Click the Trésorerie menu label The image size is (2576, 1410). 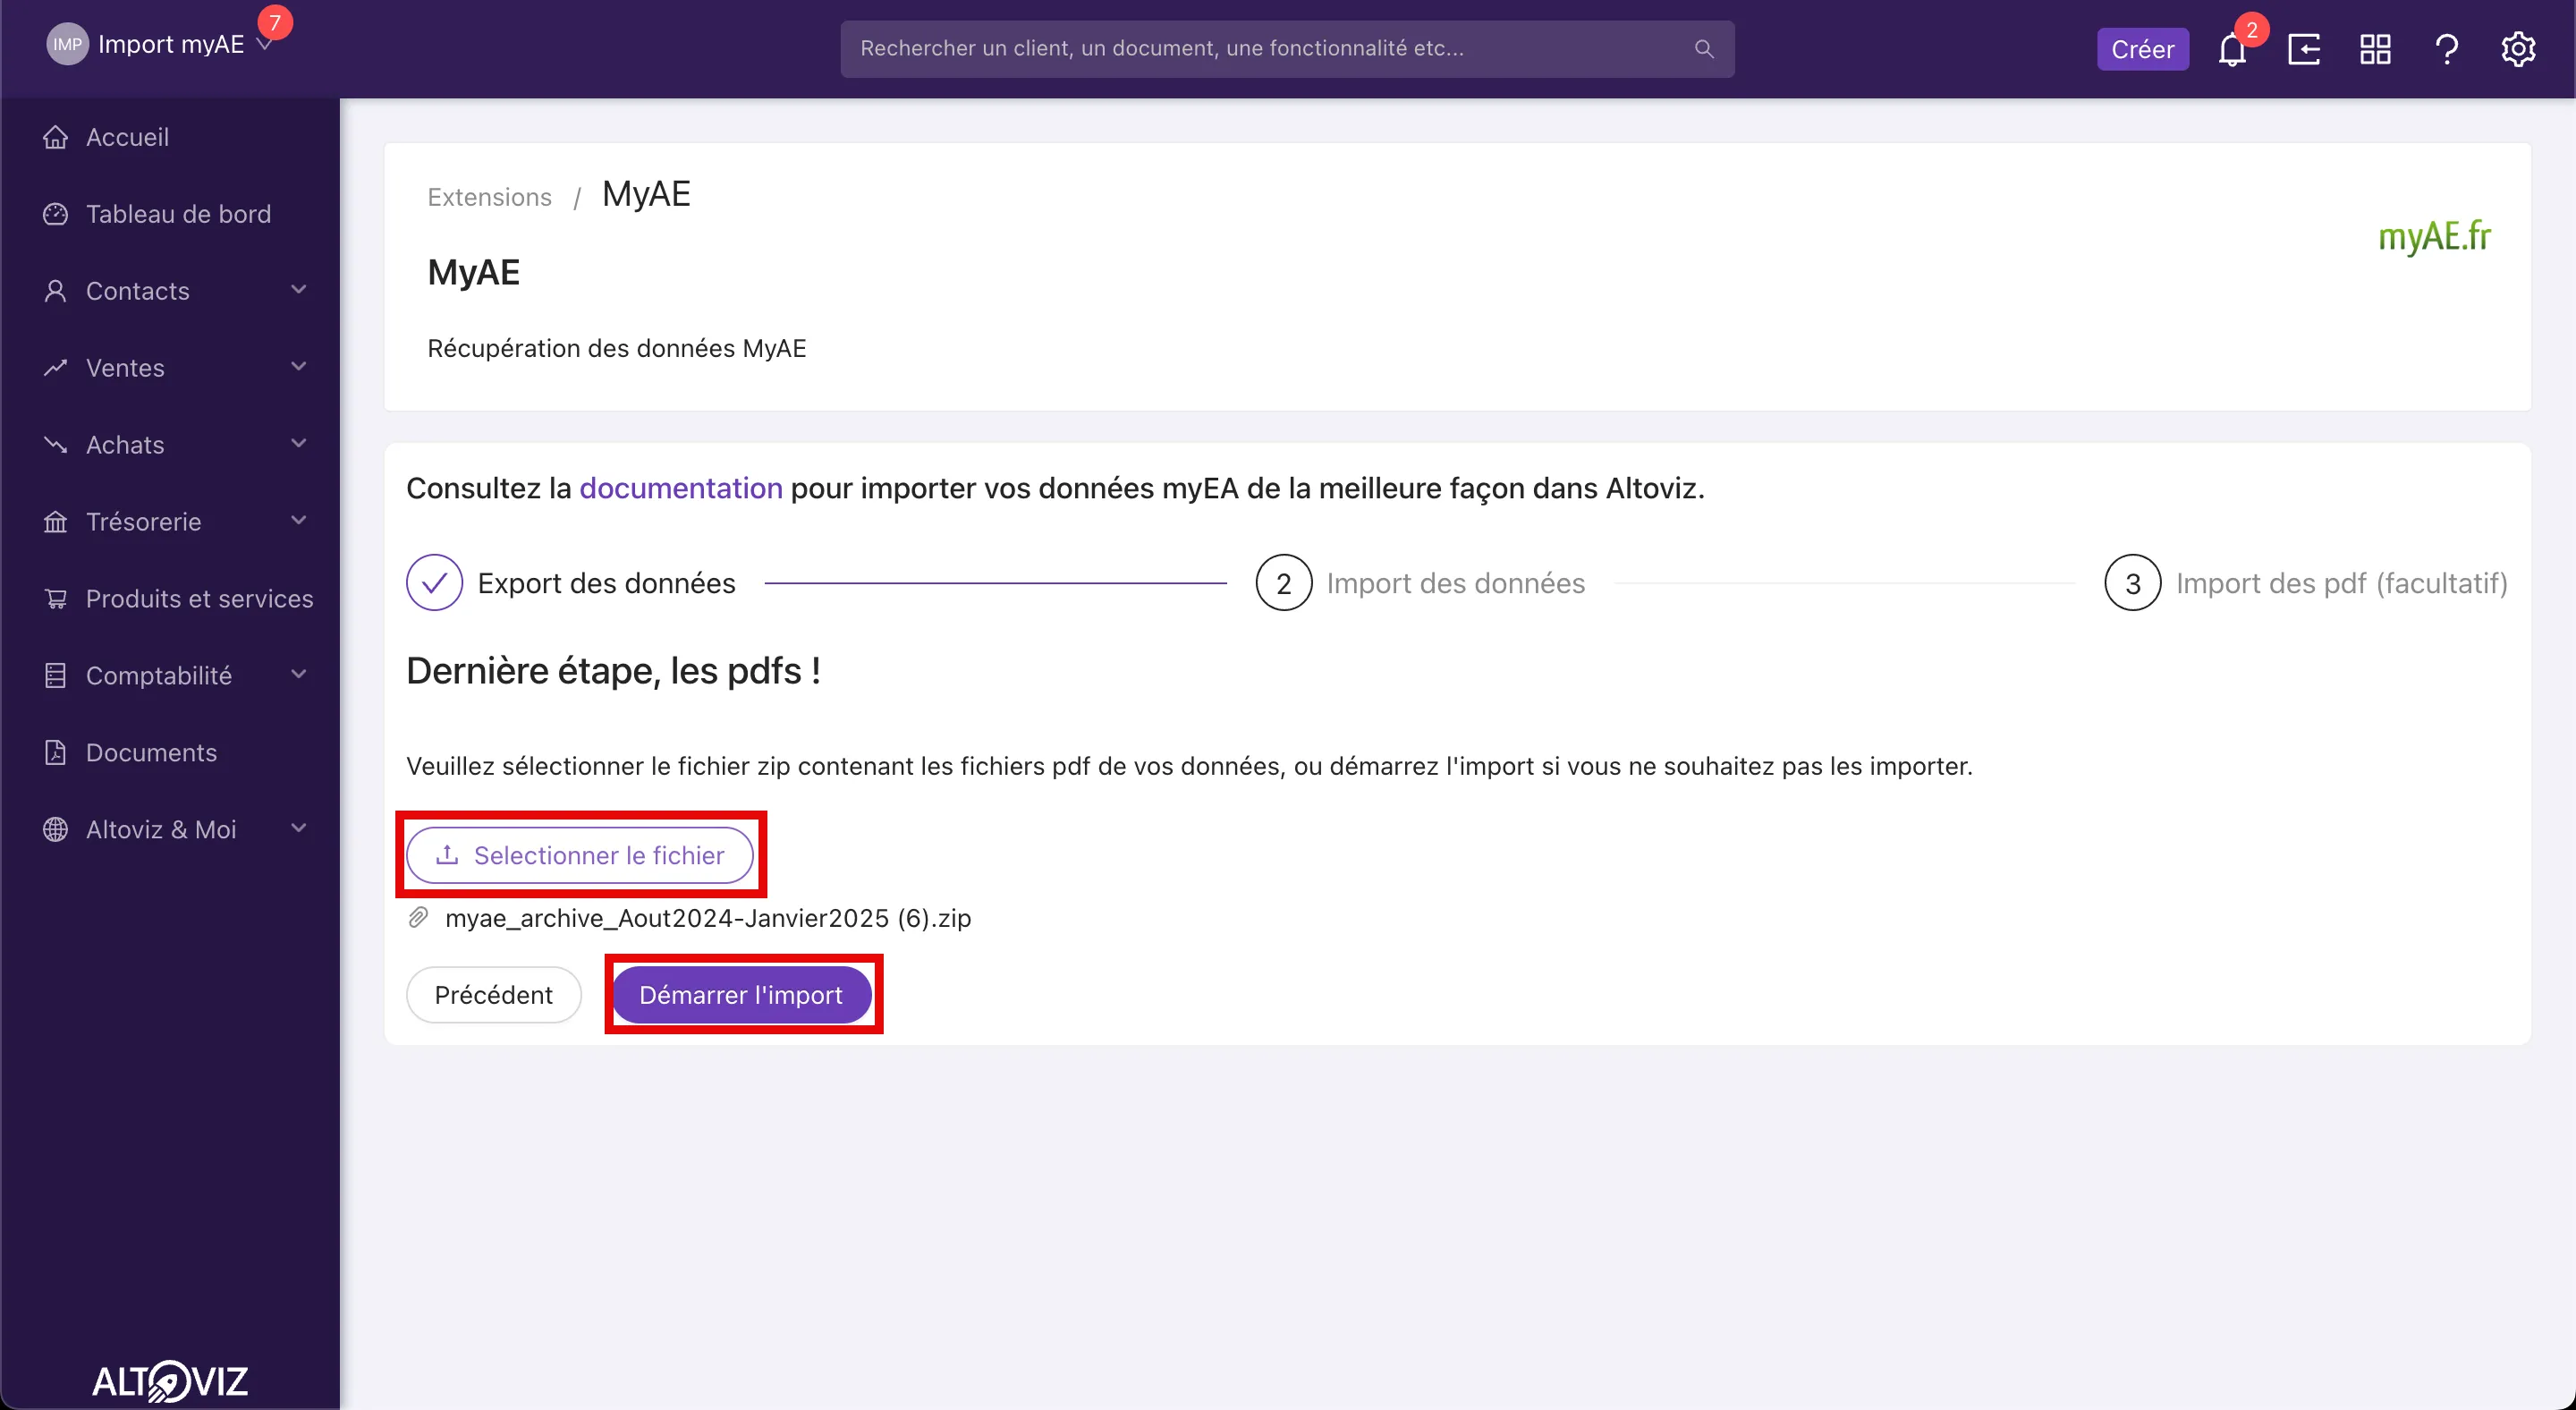click(x=143, y=522)
